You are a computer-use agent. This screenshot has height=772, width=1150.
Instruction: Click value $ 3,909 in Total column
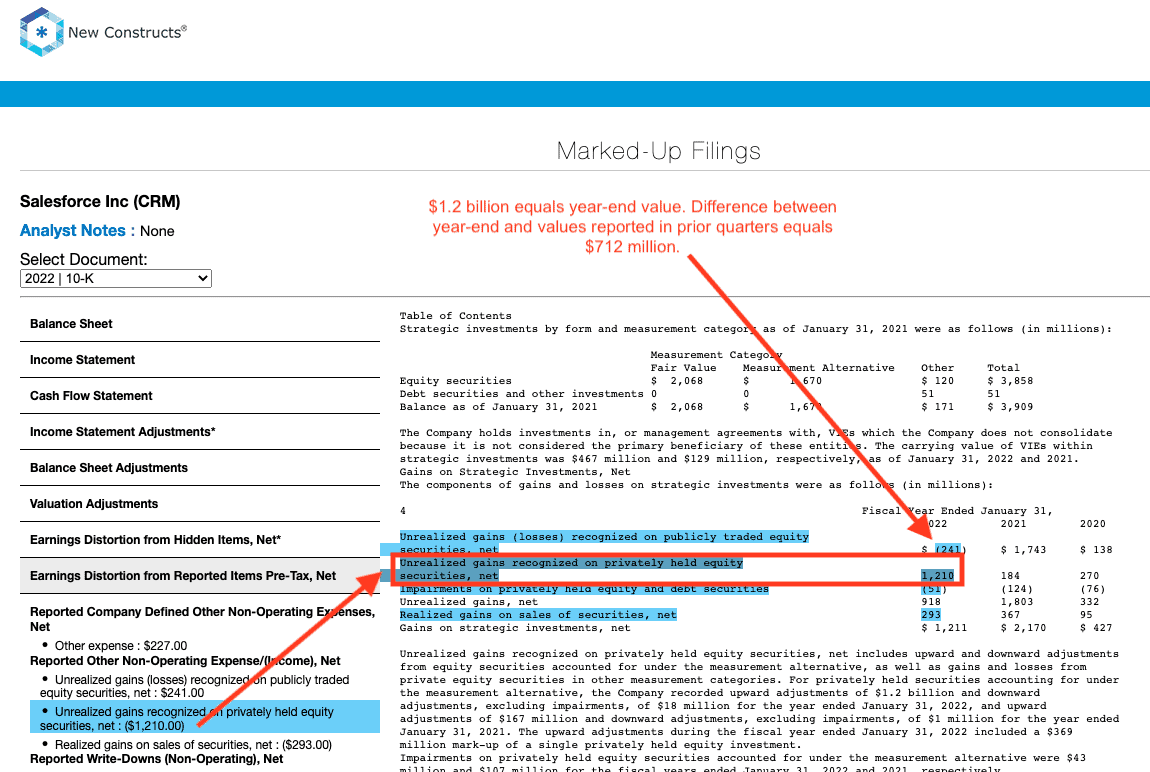pos(1010,407)
